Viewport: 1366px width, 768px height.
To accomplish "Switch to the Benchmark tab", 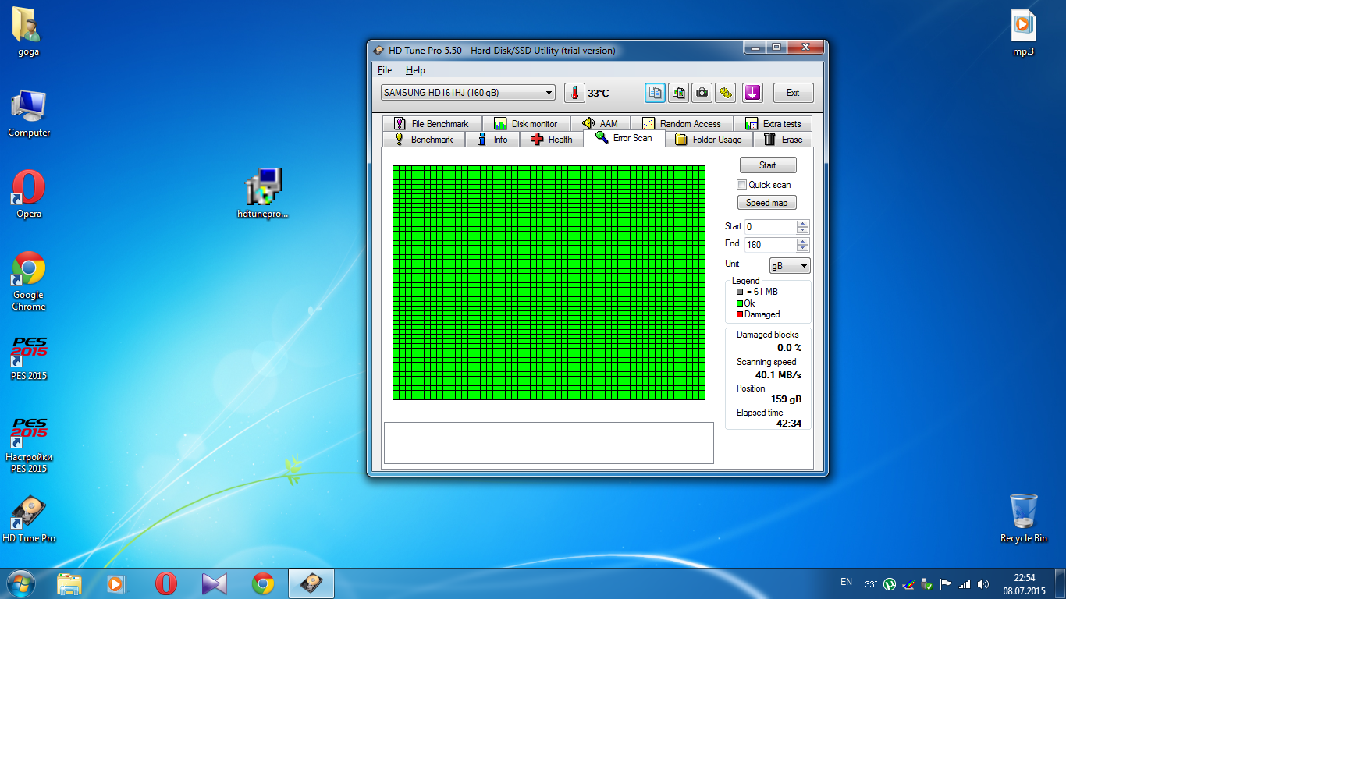I will 425,139.
